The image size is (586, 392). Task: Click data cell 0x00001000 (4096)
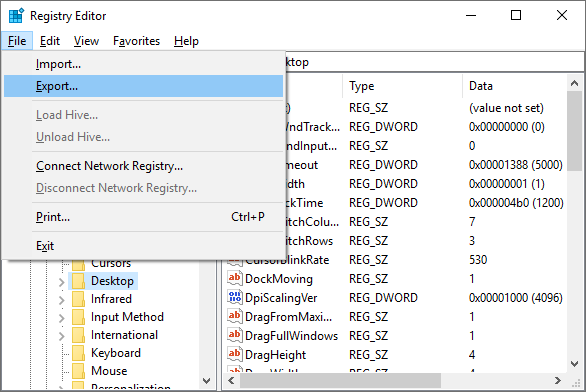[516, 298]
